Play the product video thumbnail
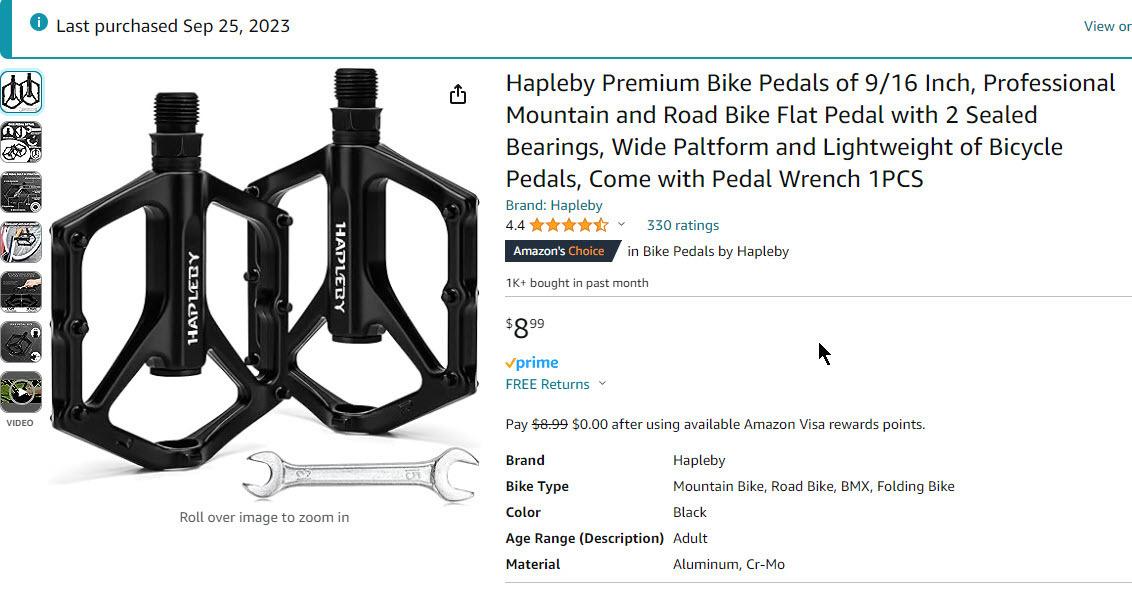1132x593 pixels. click(21, 392)
